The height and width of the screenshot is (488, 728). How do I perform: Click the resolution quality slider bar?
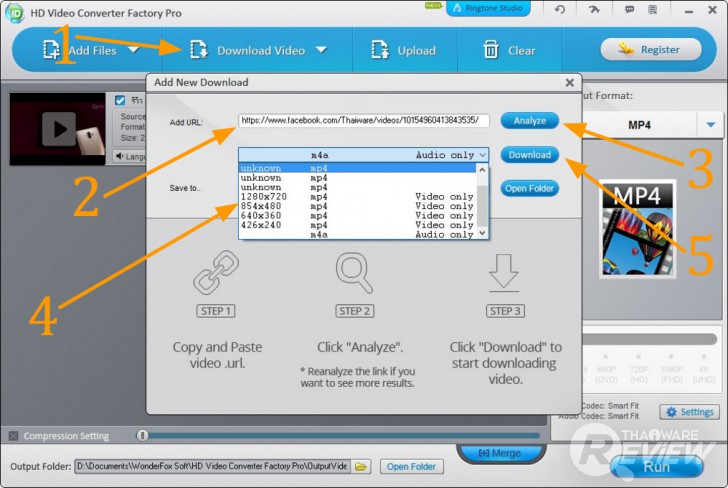649,339
